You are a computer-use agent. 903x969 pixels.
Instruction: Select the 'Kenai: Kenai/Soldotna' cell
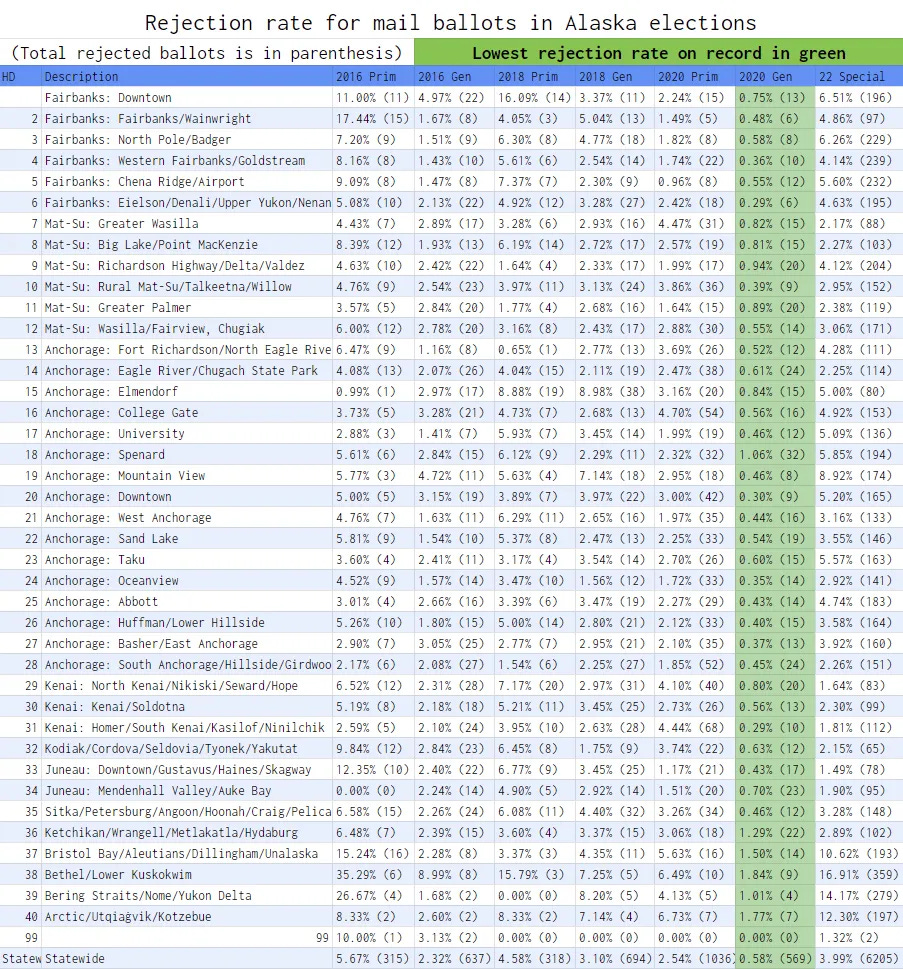(187, 707)
